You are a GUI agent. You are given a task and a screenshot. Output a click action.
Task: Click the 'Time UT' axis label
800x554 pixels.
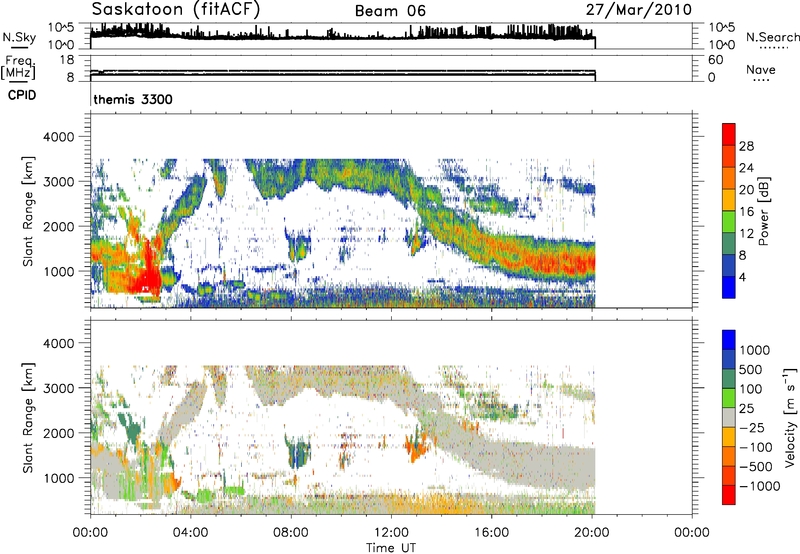391,548
